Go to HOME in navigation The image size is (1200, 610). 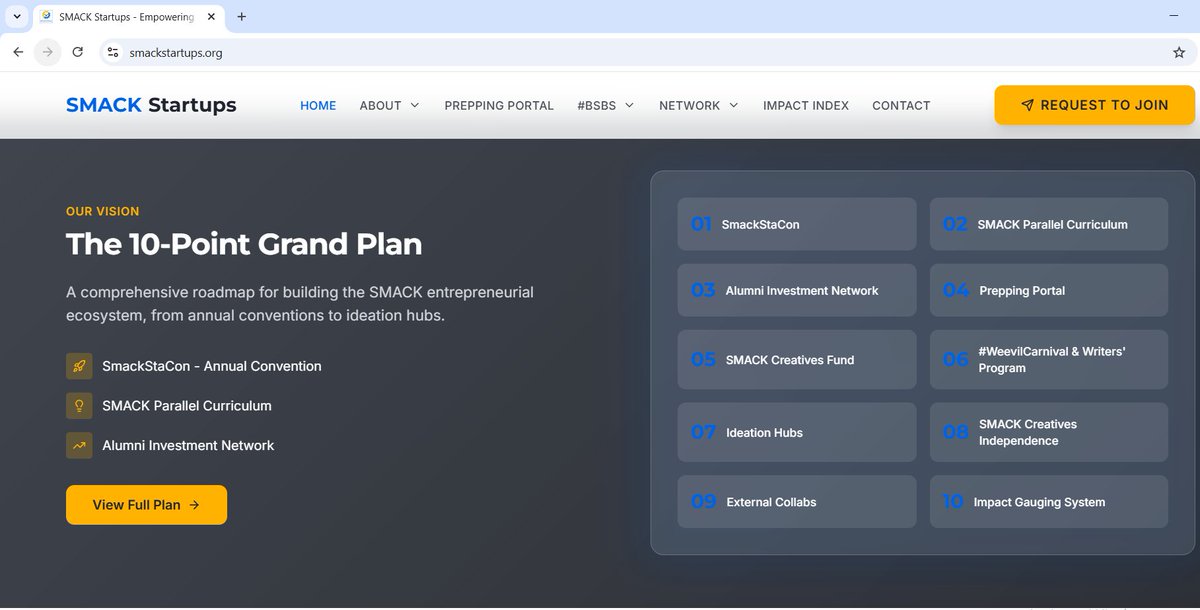click(318, 105)
